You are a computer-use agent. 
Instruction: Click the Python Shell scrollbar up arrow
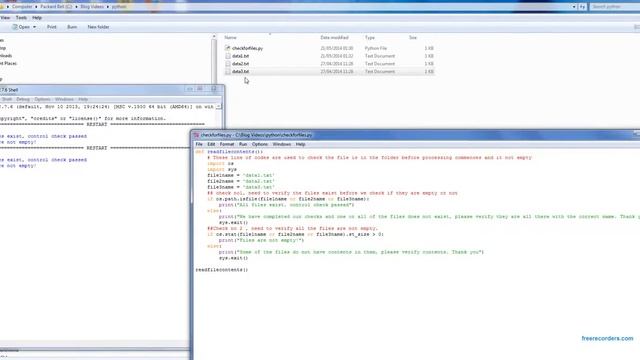(x=218, y=107)
